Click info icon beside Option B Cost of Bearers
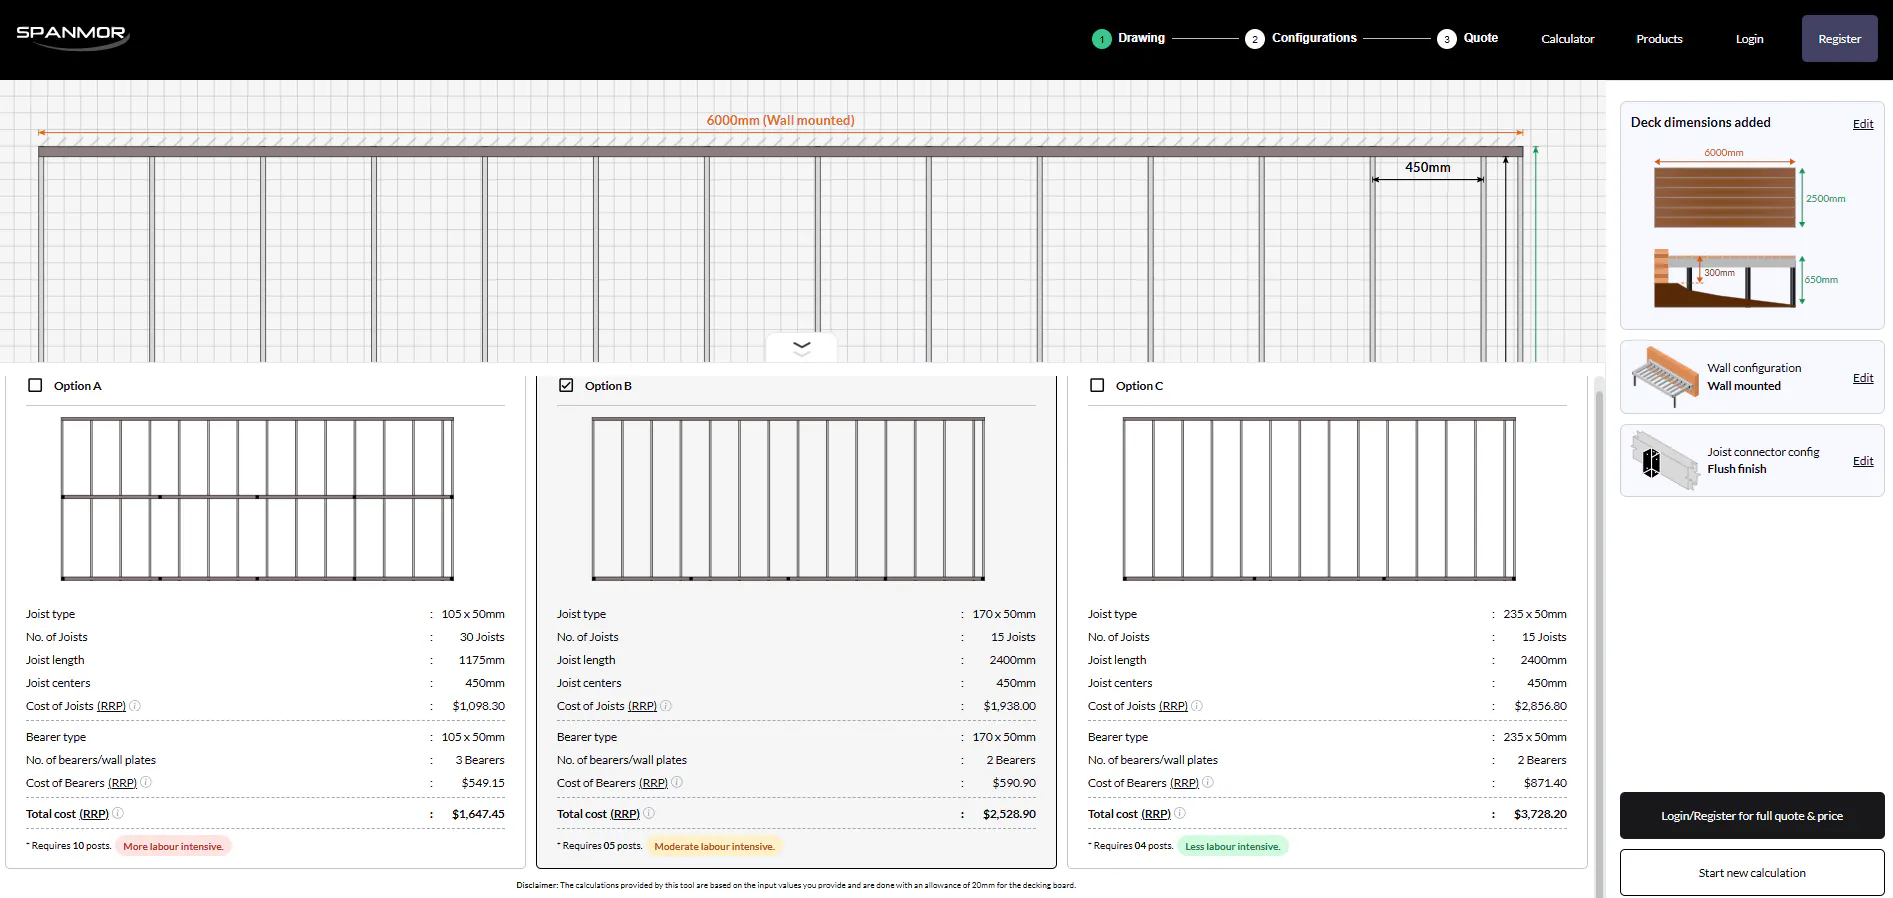1893x898 pixels. point(677,783)
